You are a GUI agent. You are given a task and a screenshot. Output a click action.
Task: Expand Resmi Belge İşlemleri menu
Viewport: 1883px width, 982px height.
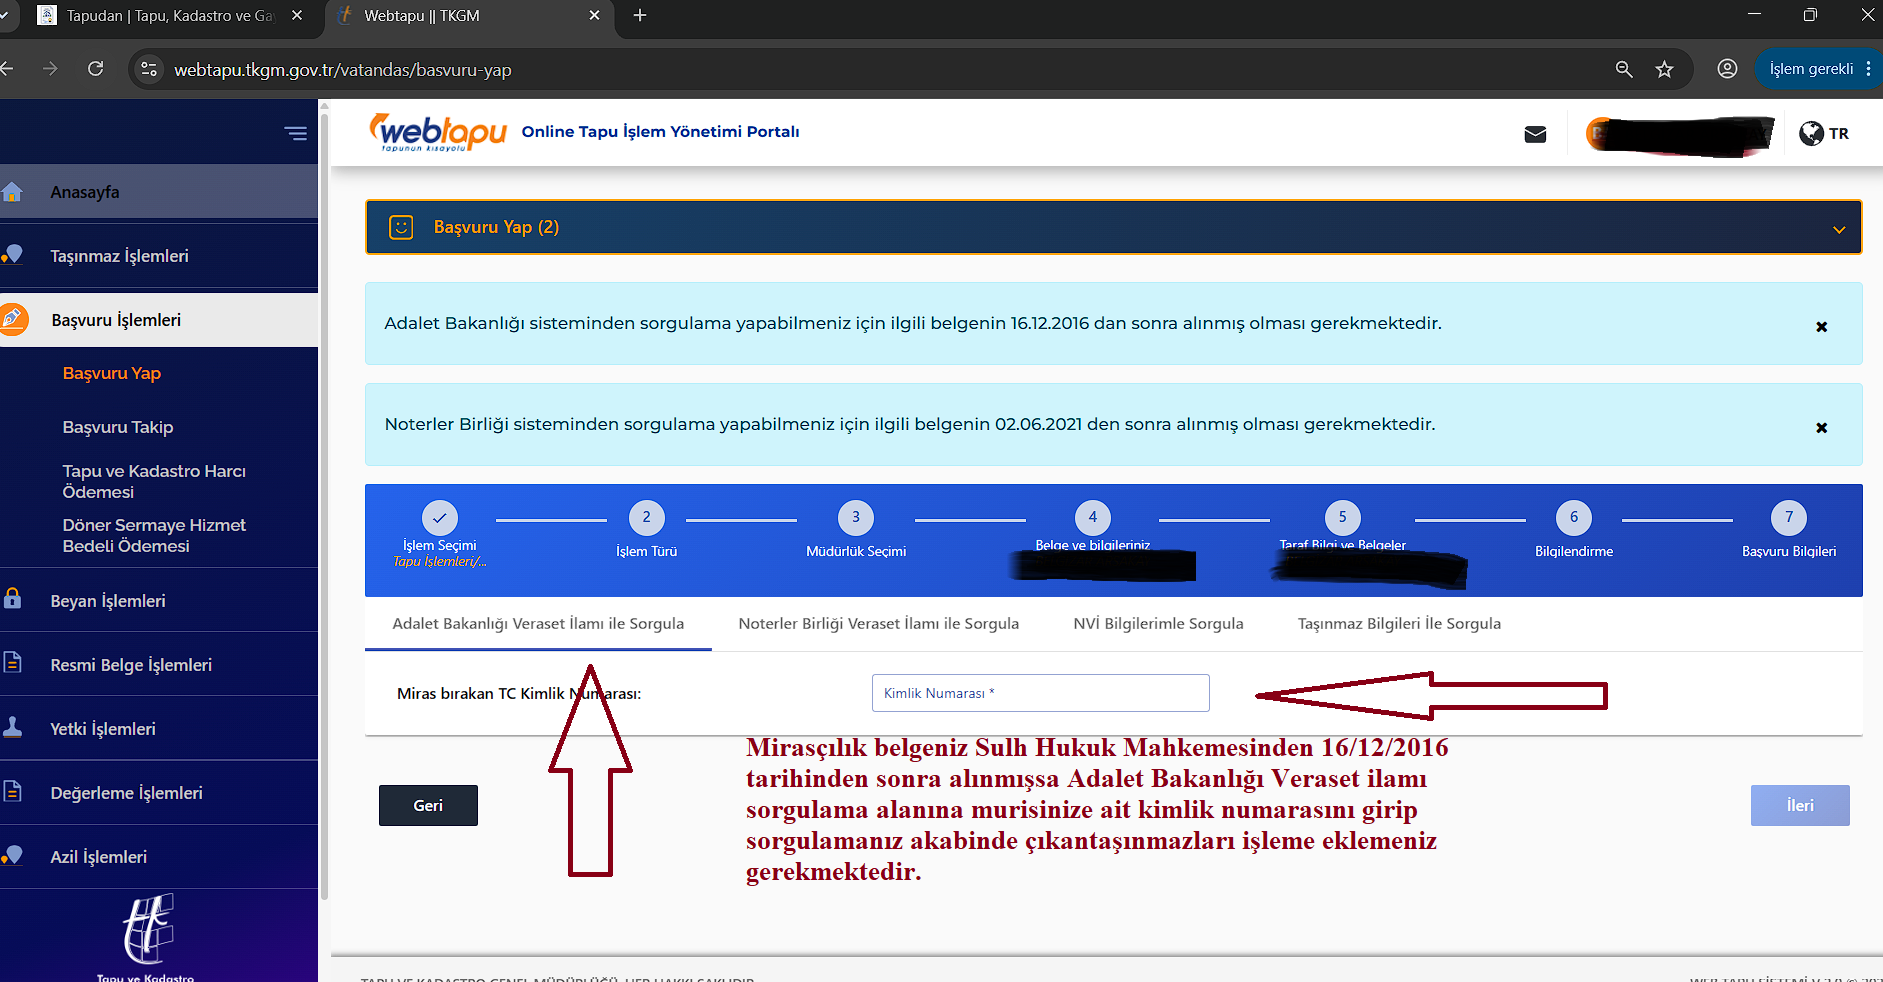[x=159, y=664]
